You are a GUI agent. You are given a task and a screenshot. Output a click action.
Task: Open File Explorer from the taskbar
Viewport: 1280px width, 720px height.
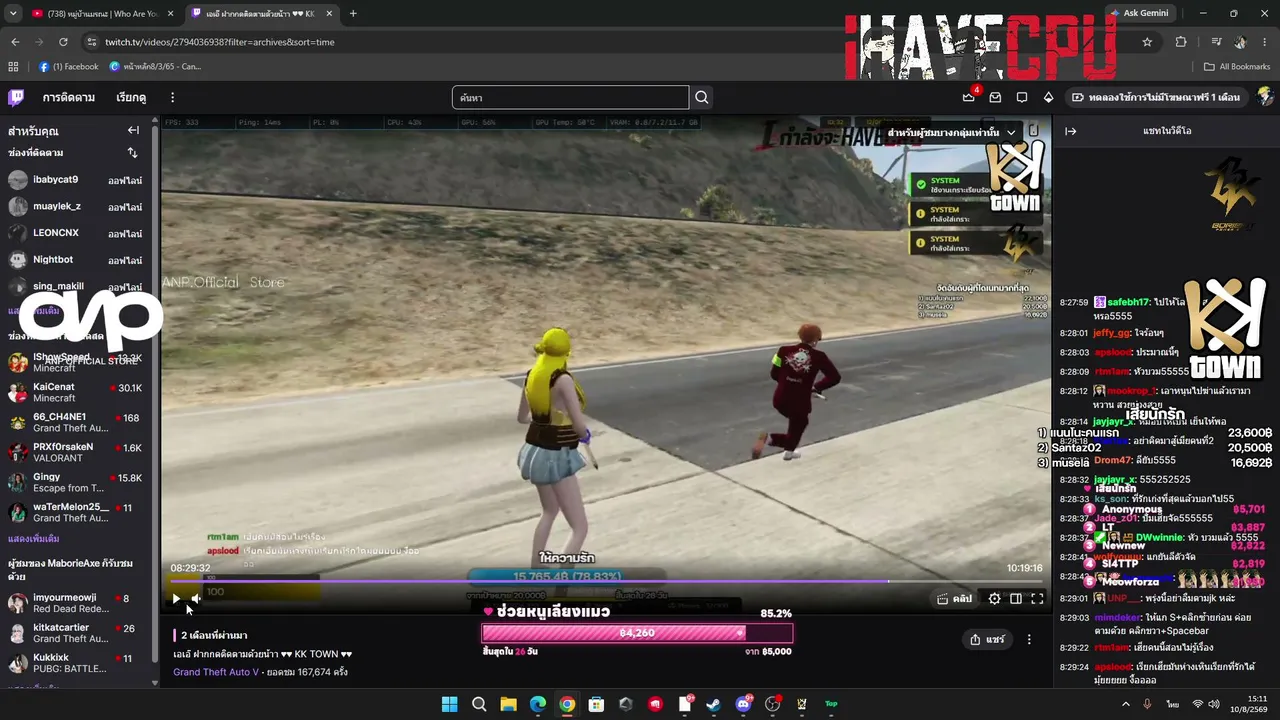508,704
